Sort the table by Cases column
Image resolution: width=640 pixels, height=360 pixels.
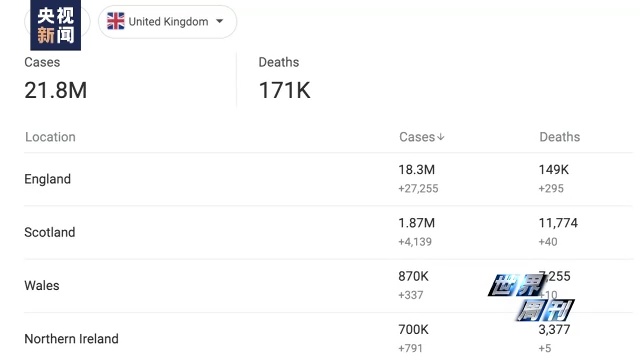[x=417, y=137]
